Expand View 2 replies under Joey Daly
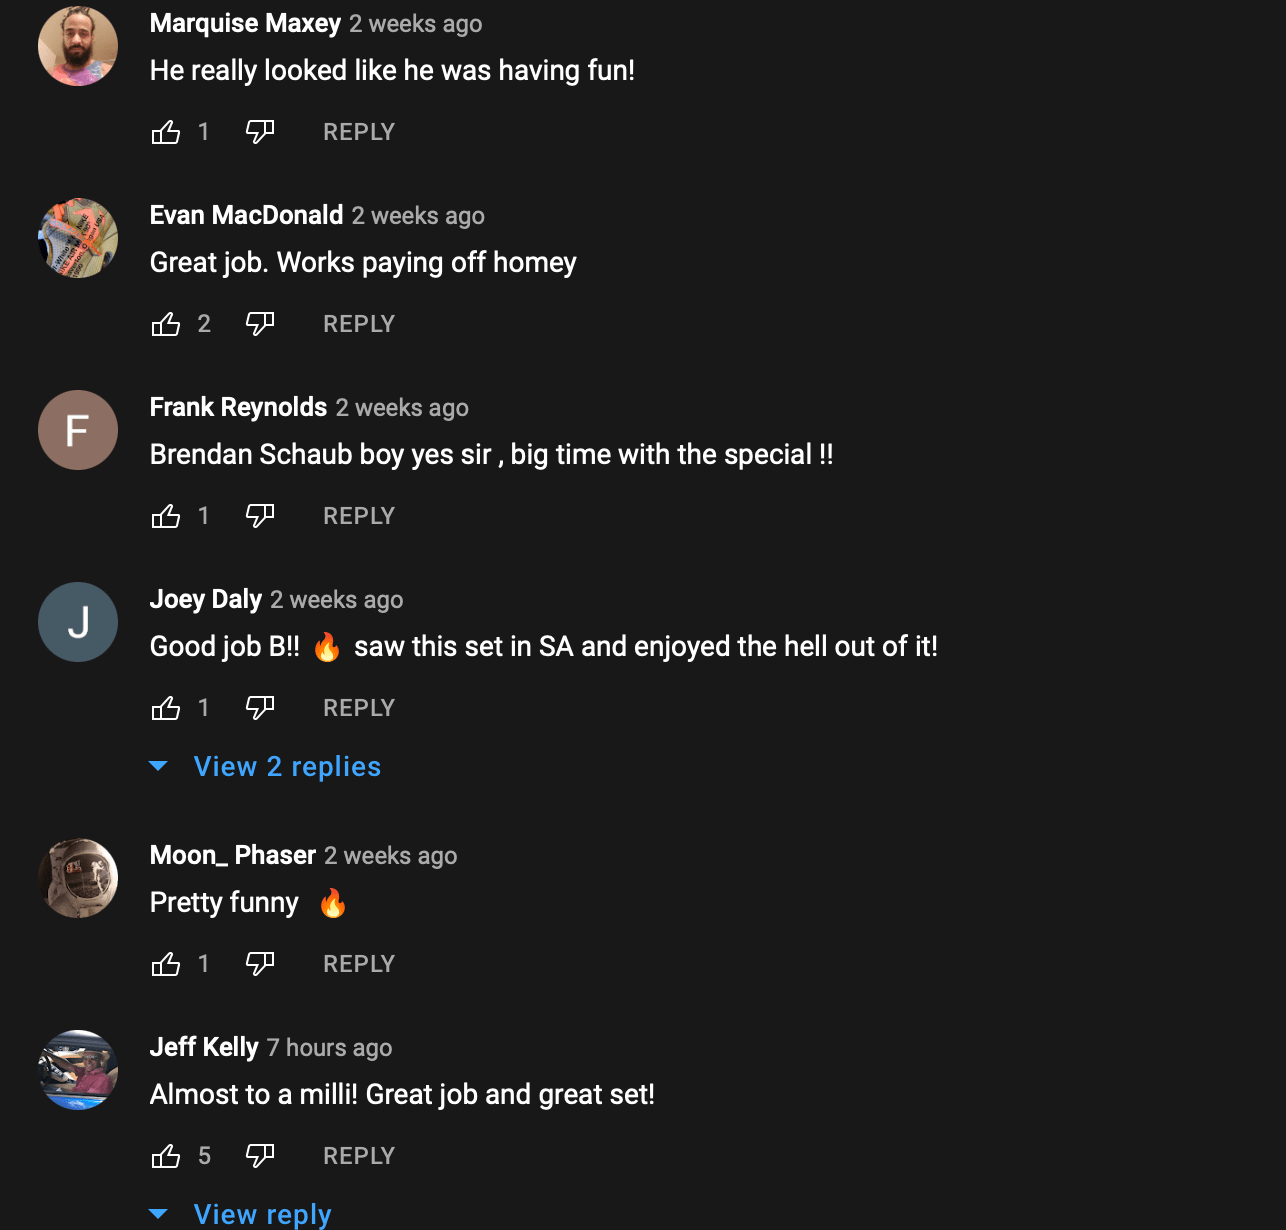 tap(286, 767)
